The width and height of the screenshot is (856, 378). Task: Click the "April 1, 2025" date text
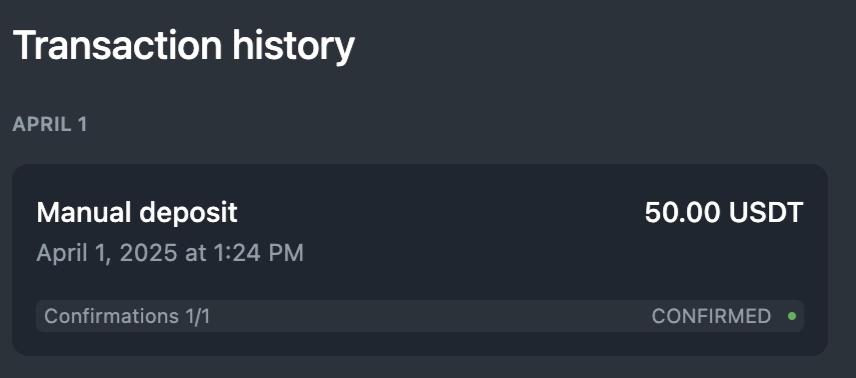click(x=106, y=253)
